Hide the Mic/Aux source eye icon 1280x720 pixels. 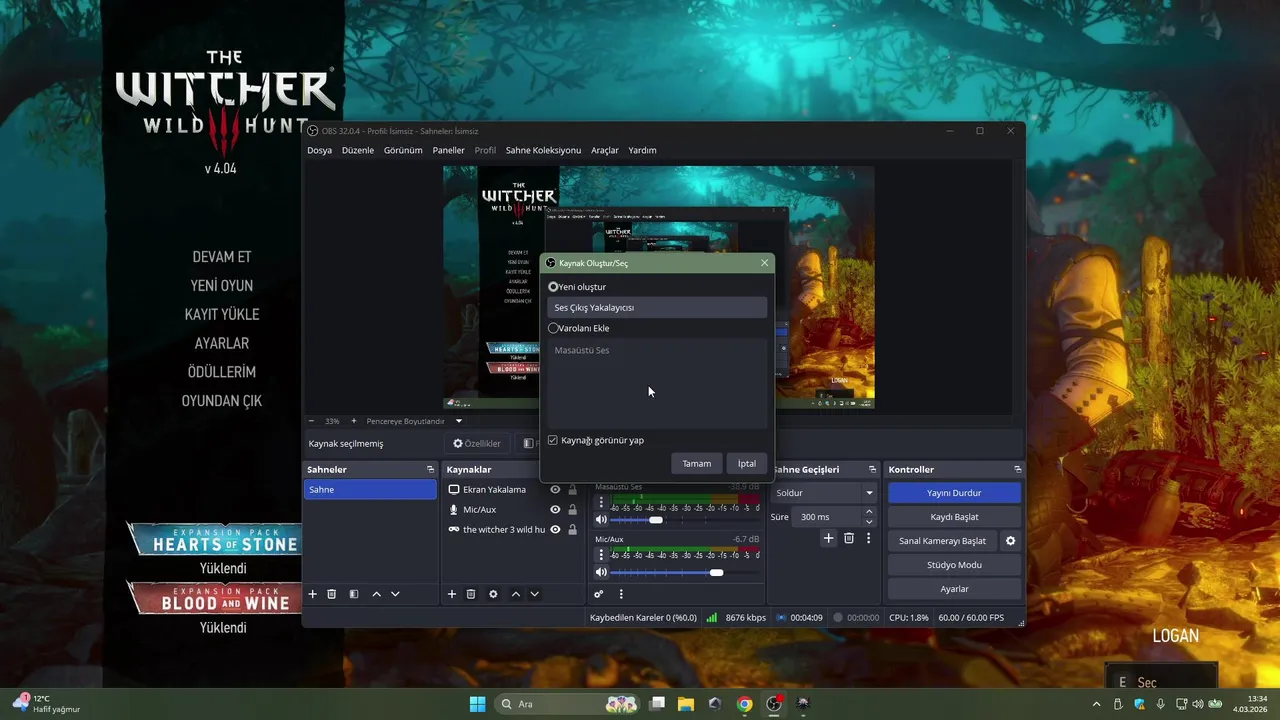(x=555, y=510)
